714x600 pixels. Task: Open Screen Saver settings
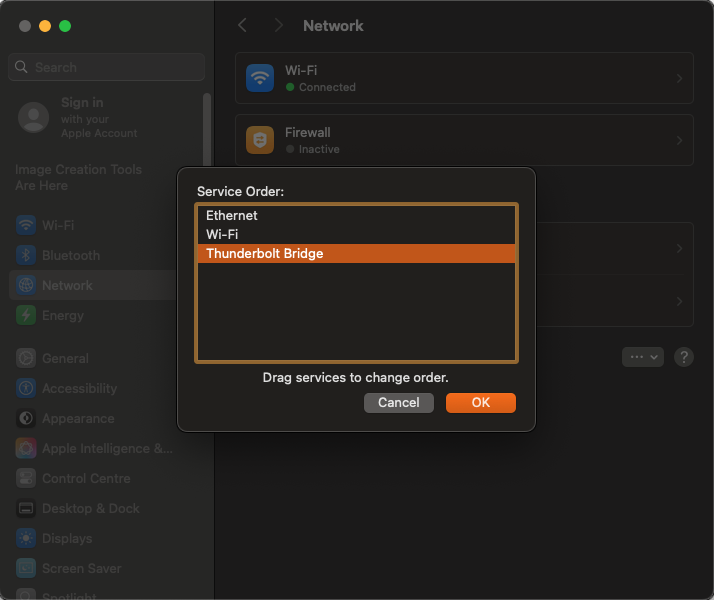coord(107,569)
